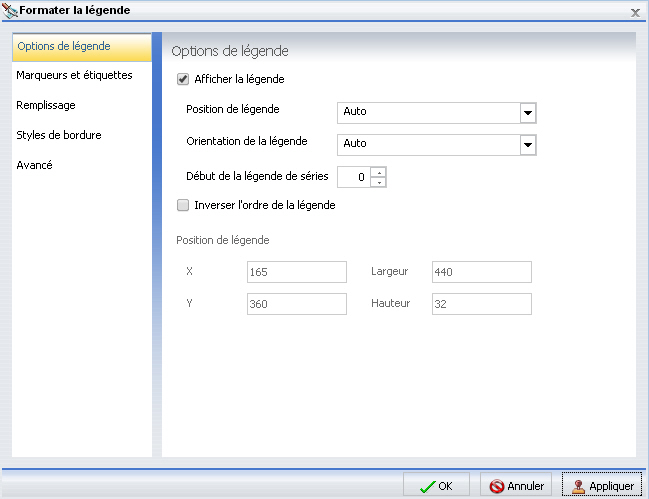Click the Options de légende panel heading
This screenshot has height=499, width=649.
pos(230,51)
